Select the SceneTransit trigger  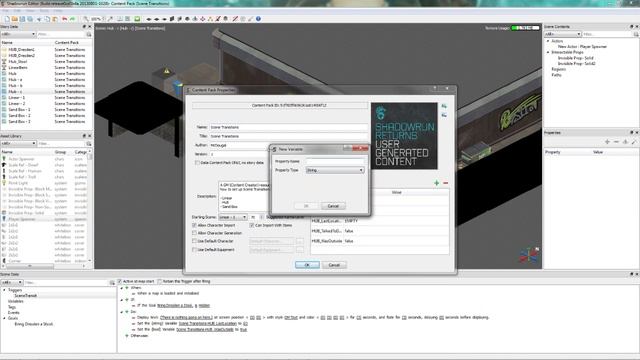(x=25, y=296)
